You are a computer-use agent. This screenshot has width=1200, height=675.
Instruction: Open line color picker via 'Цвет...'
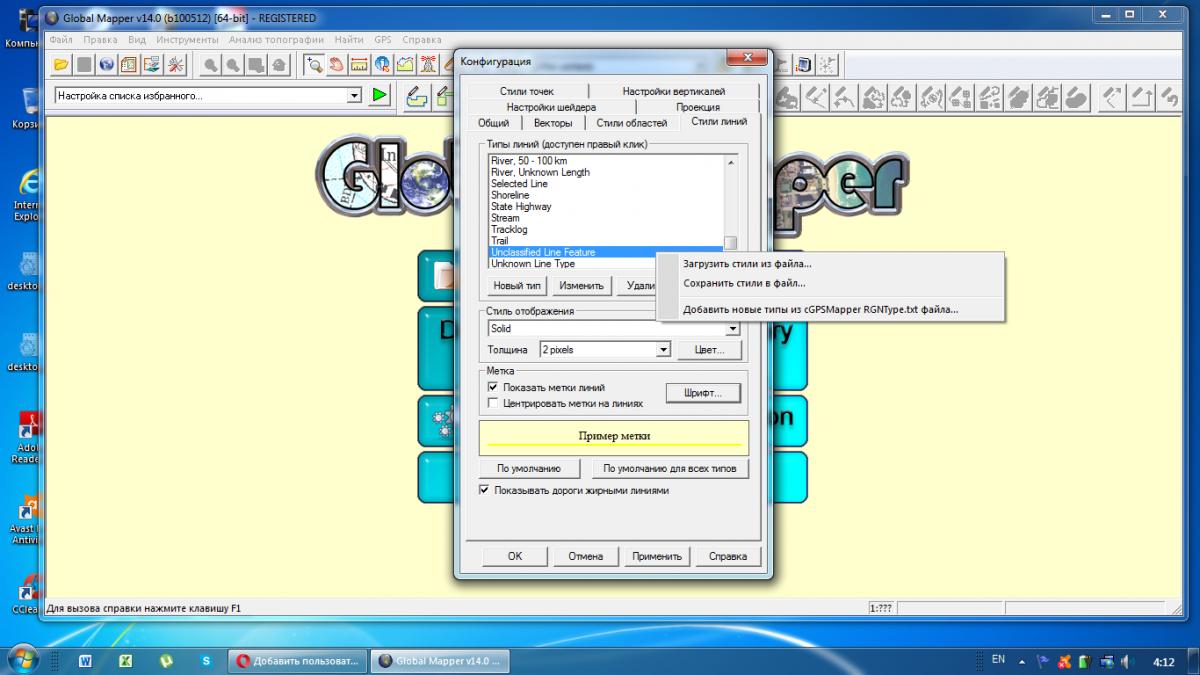click(x=709, y=350)
